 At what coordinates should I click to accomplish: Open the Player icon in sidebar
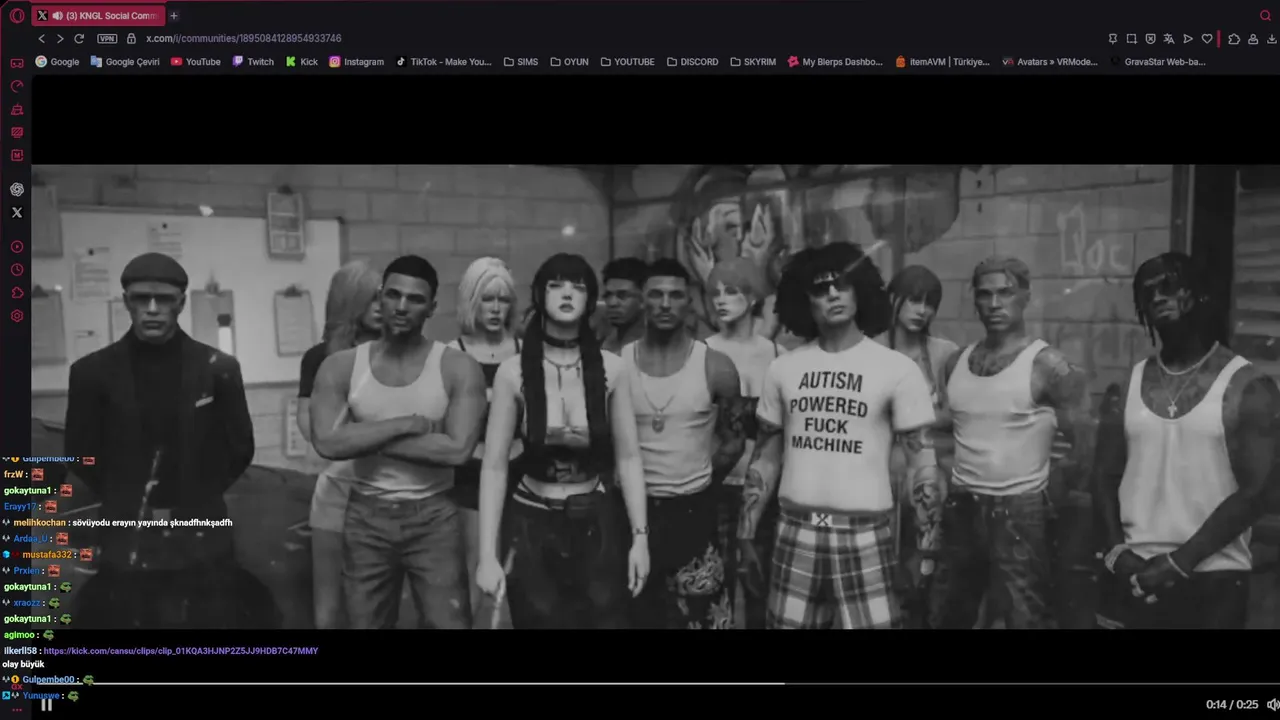[x=17, y=247]
